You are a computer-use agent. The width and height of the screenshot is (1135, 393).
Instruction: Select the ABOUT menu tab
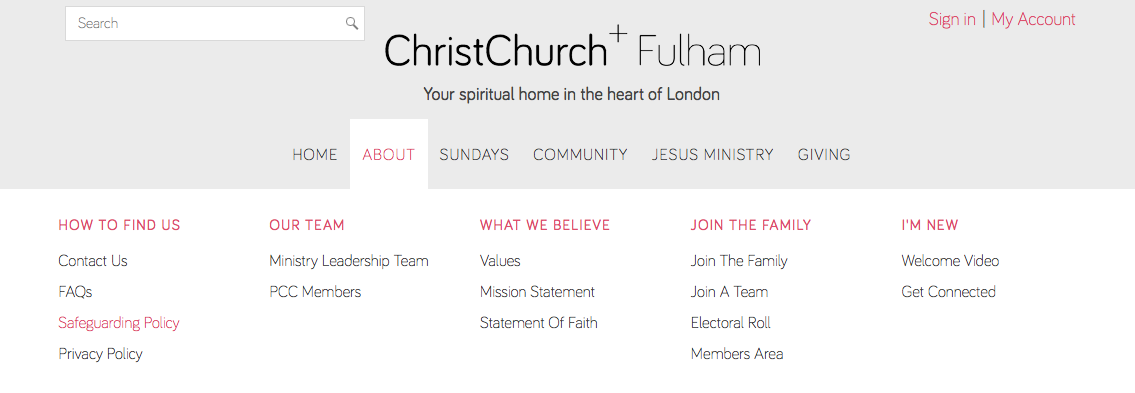[389, 154]
